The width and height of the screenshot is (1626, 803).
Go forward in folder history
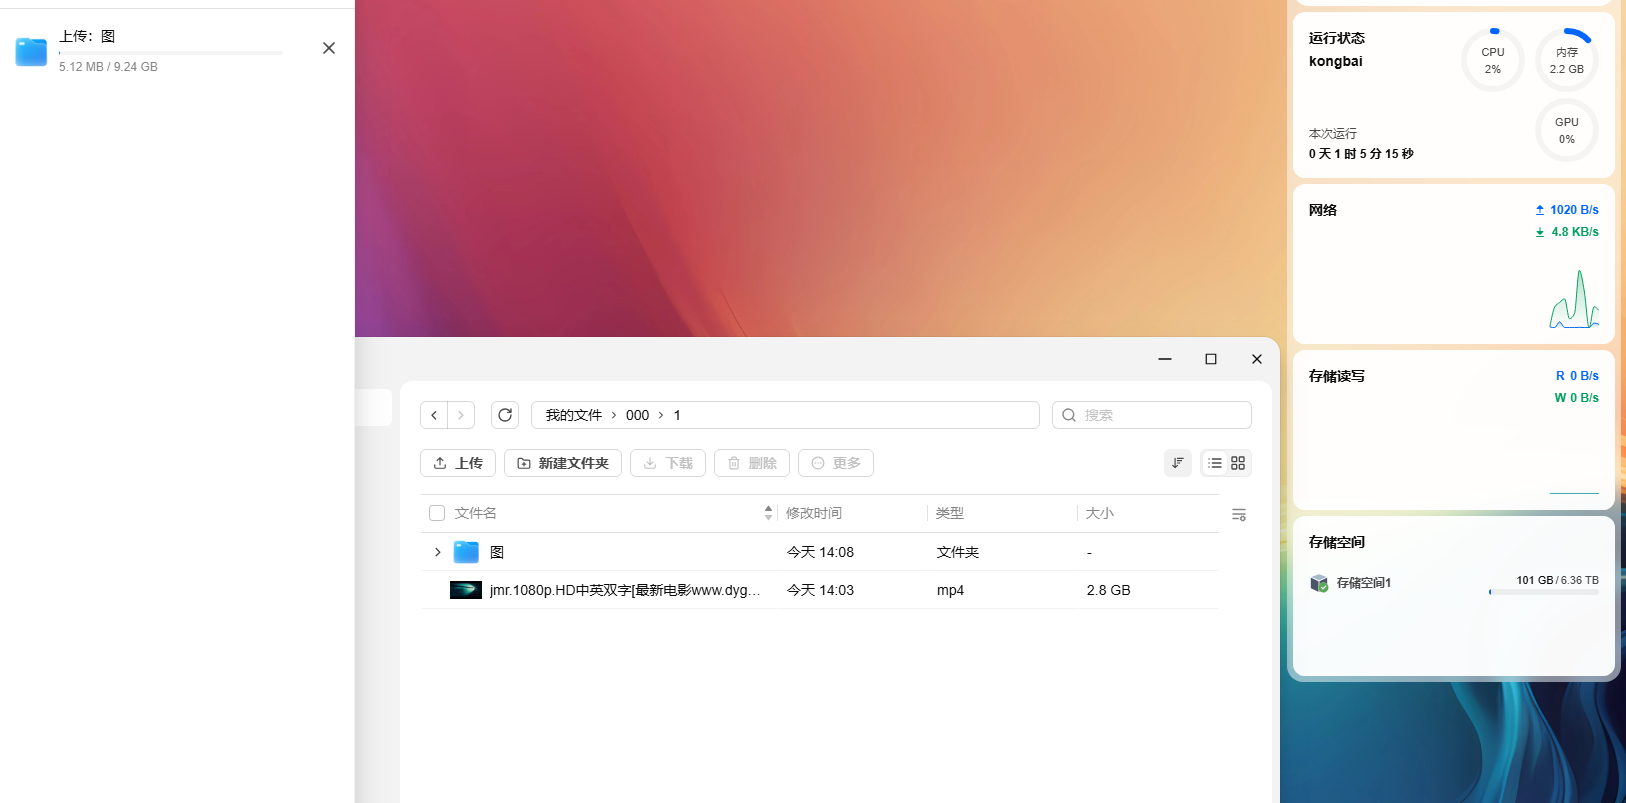tap(461, 415)
